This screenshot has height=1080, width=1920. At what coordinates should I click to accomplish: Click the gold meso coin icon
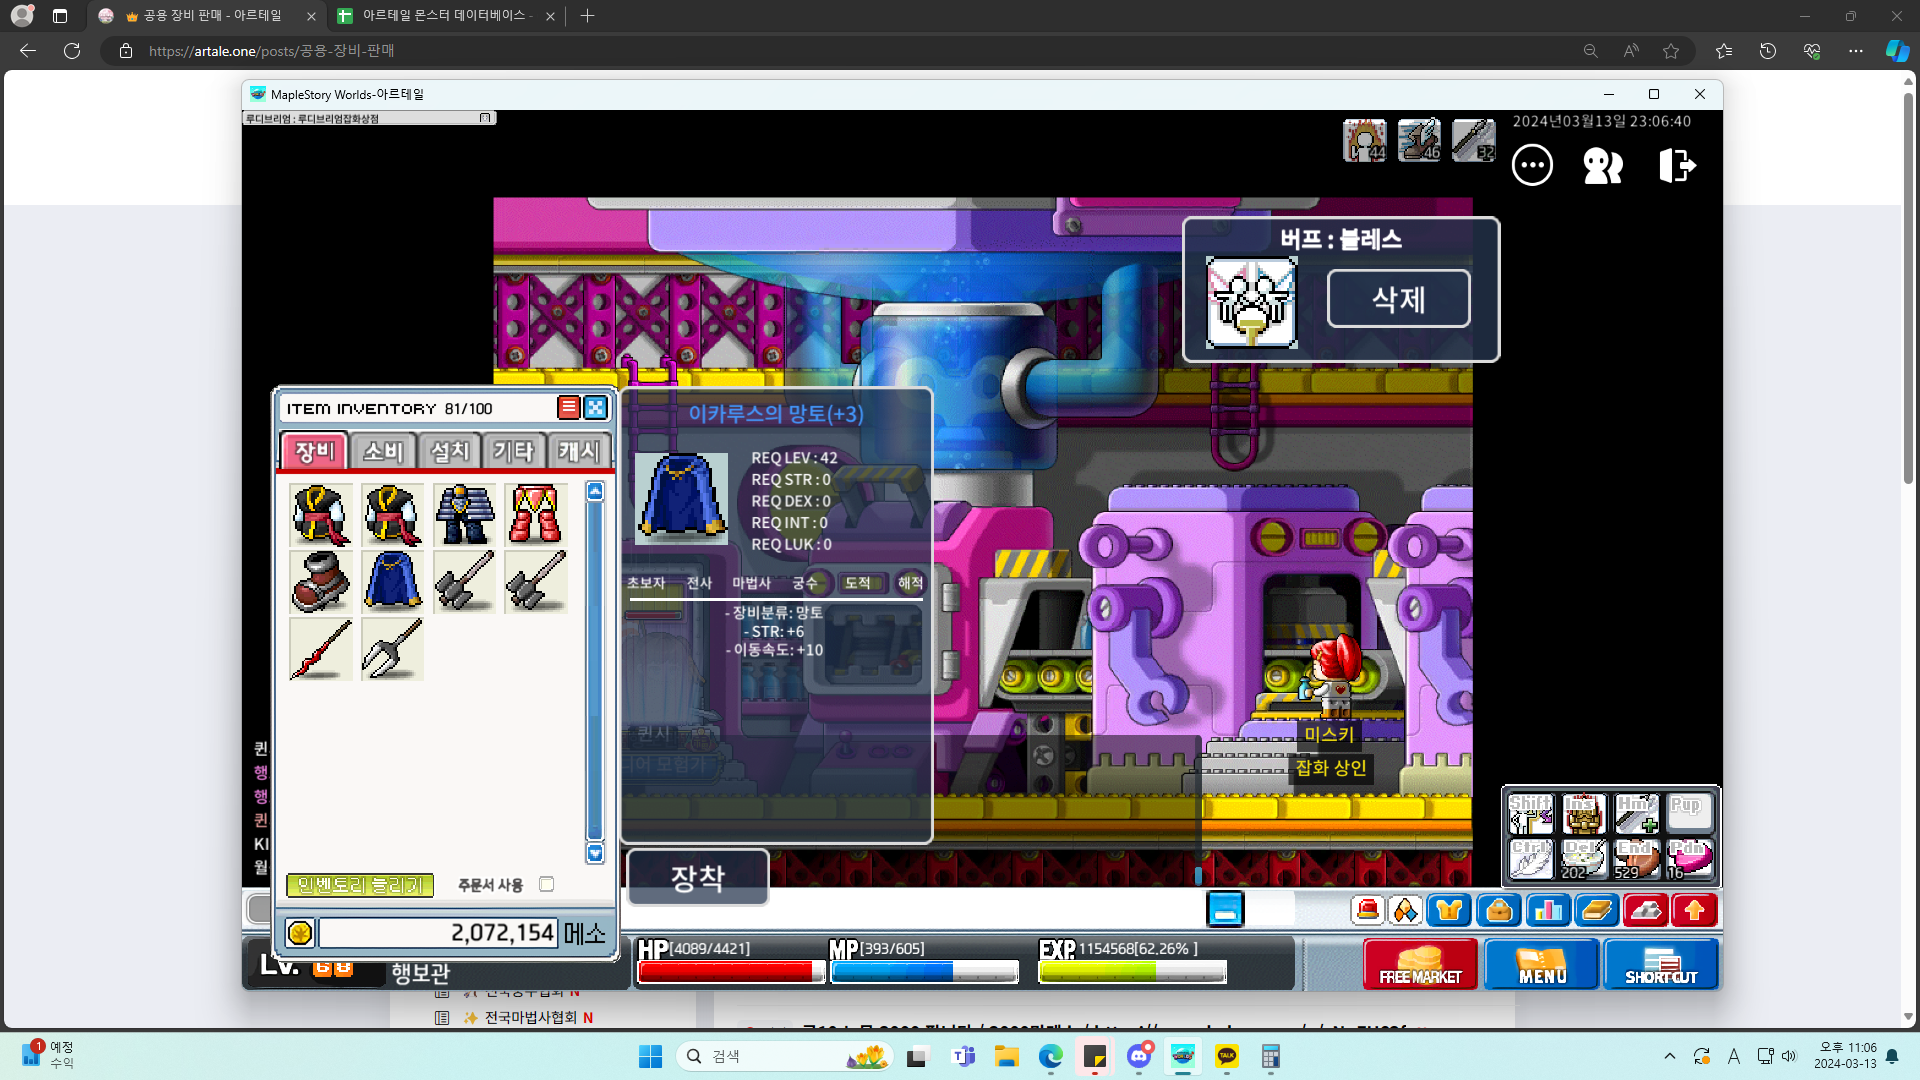[300, 933]
